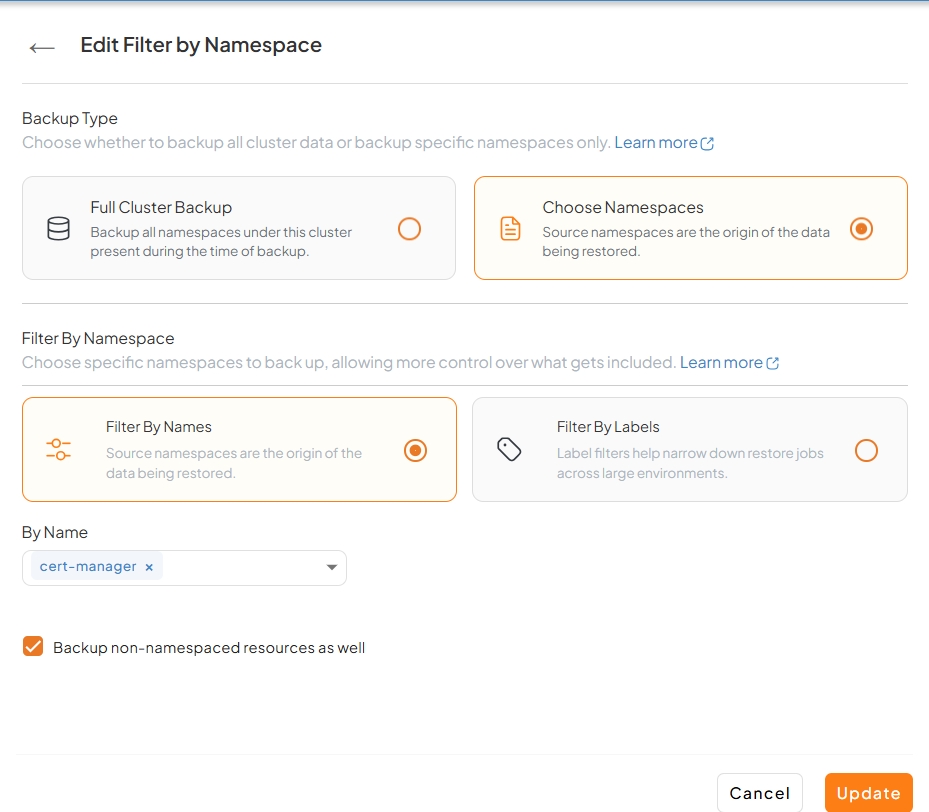The height and width of the screenshot is (812, 929).
Task: Click the Choose Namespaces document icon
Action: pos(510,229)
